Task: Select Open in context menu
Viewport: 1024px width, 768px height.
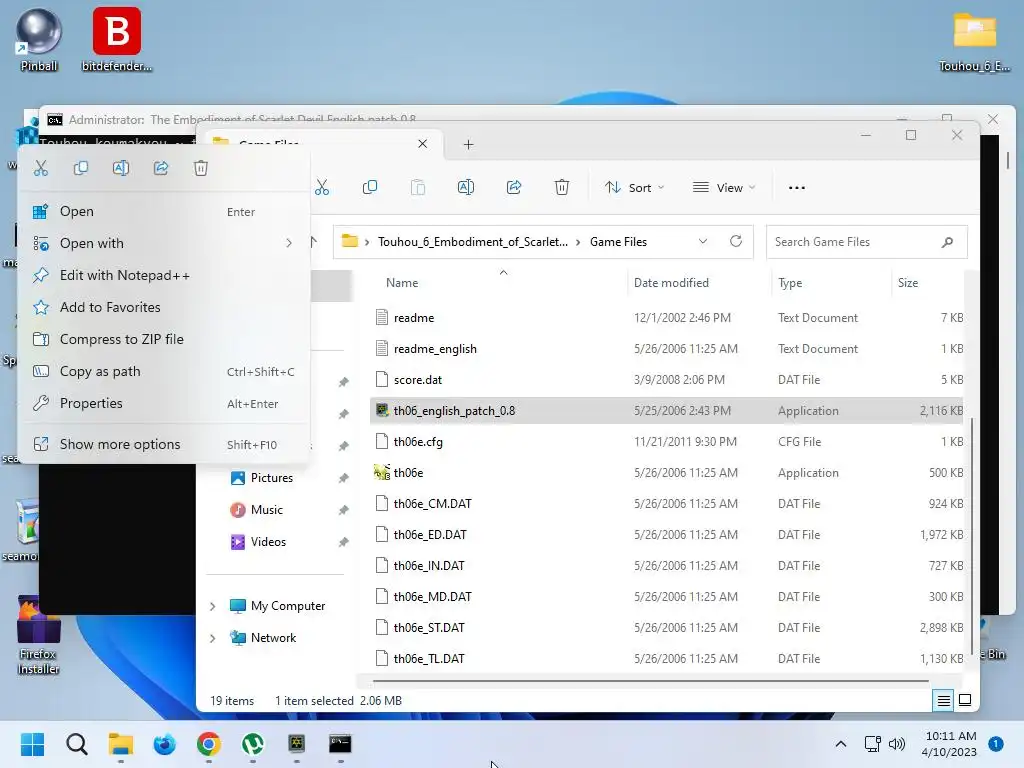Action: 164,212
